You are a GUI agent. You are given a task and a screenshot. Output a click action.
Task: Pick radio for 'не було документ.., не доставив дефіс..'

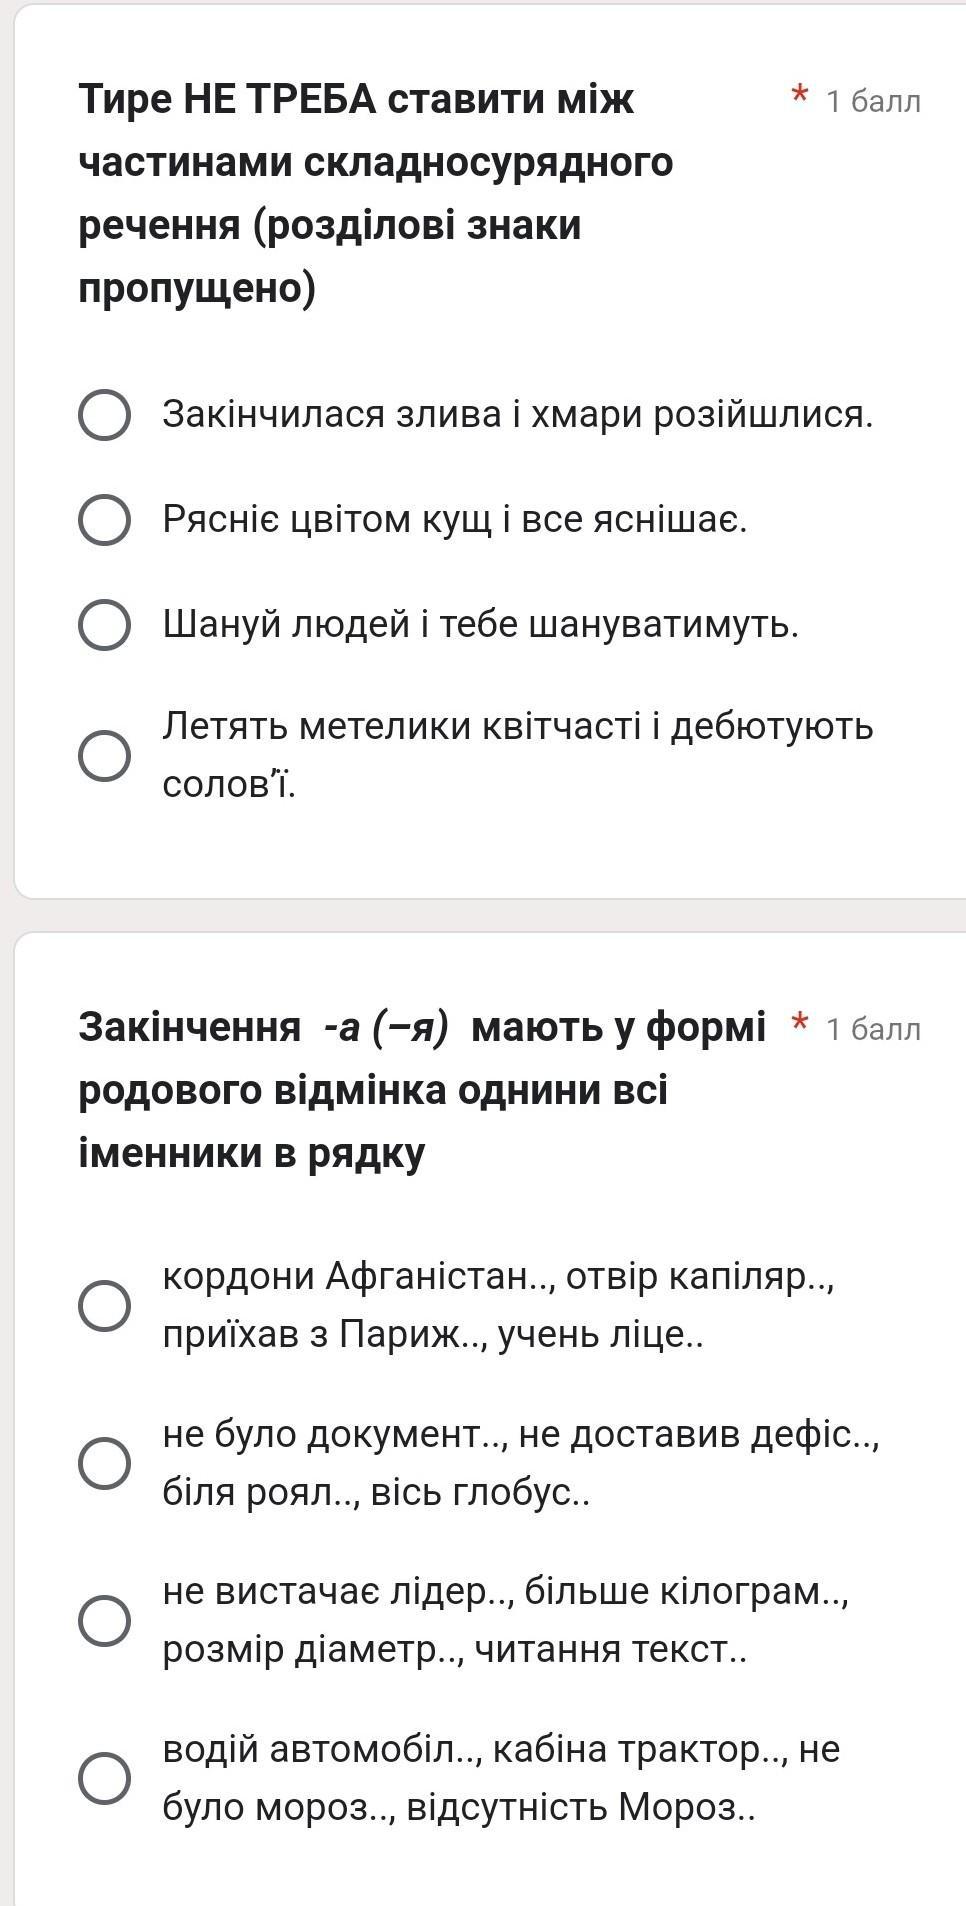tap(104, 1463)
